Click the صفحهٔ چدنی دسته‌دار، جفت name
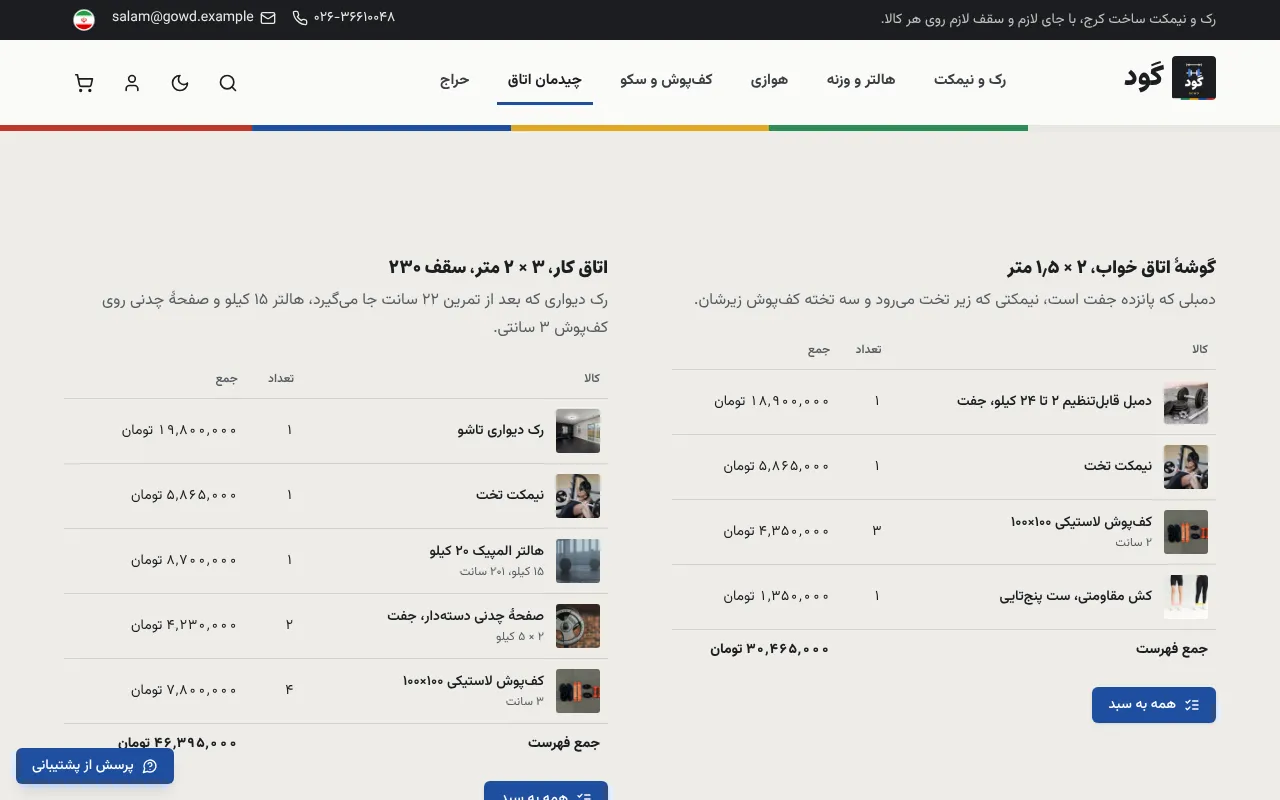Viewport: 1280px width, 800px height. point(466,616)
